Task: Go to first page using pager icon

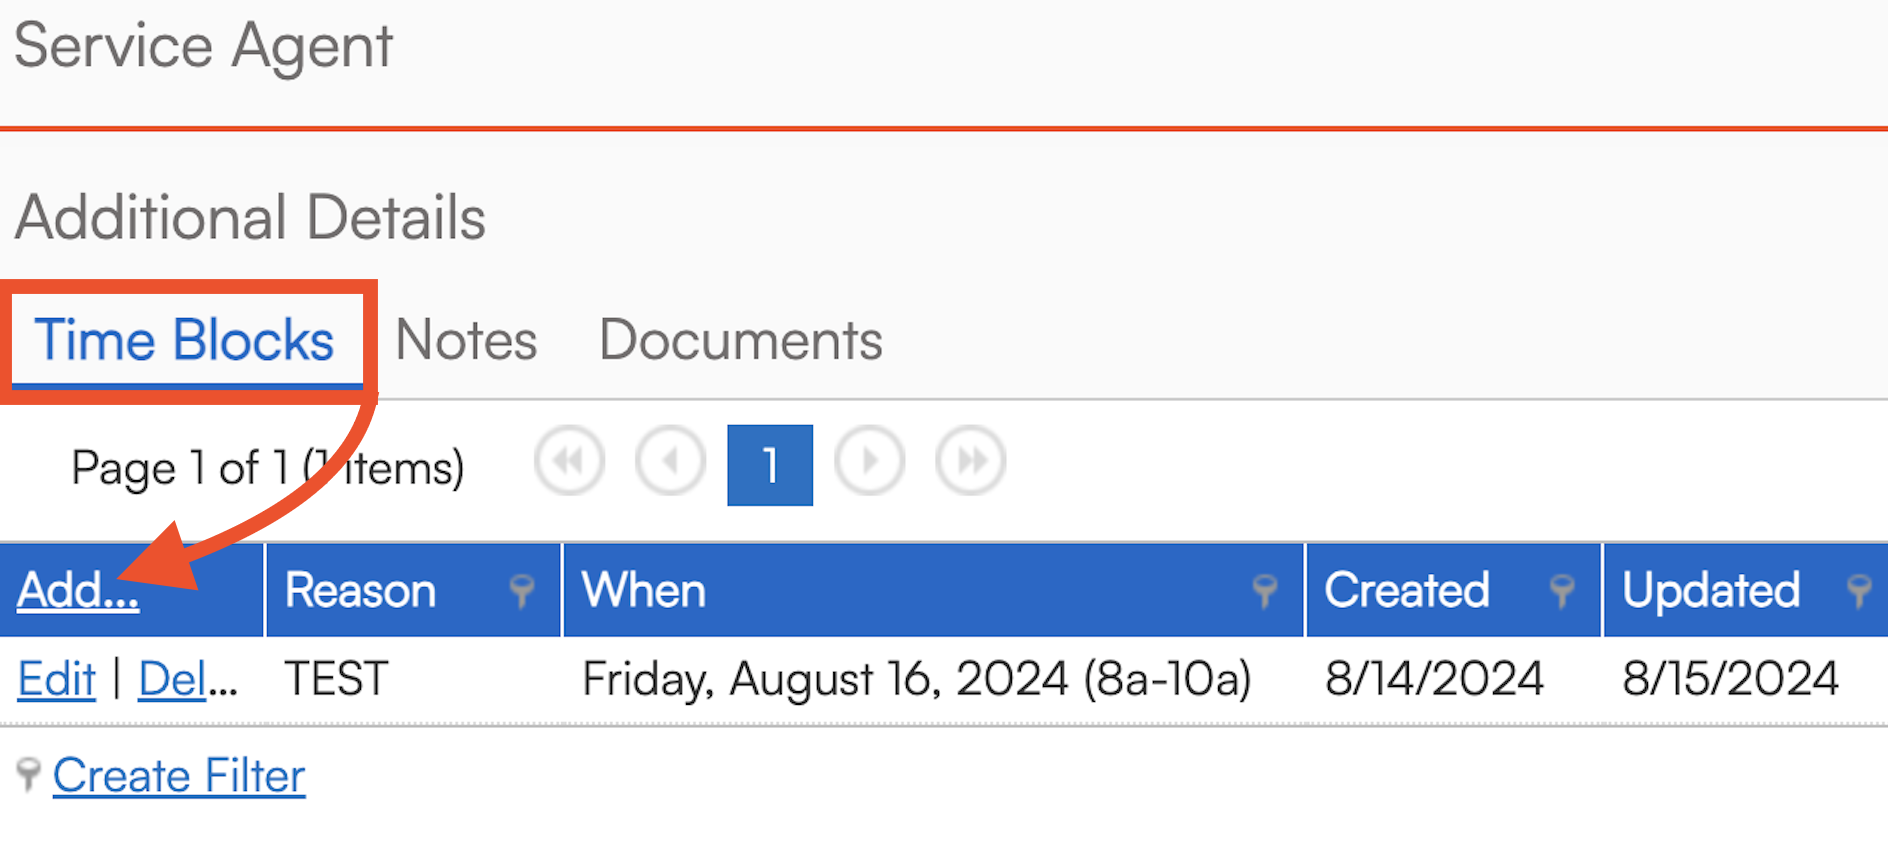Action: coord(569,461)
